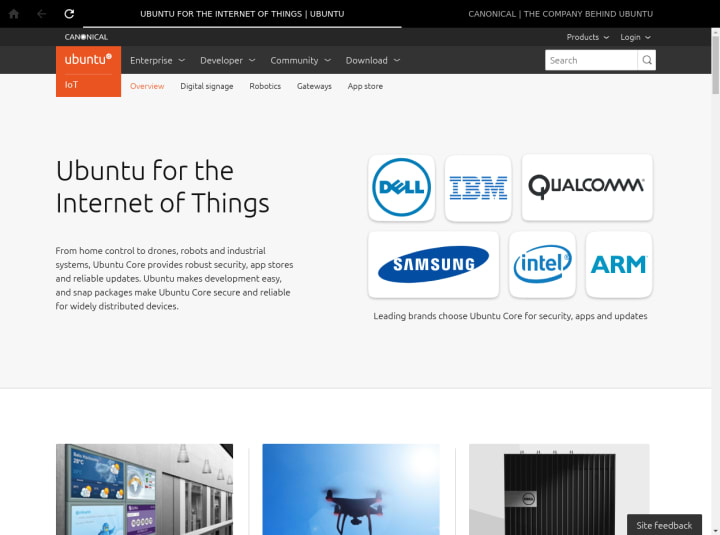
Task: Expand the Developer dropdown menu
Action: (227, 60)
